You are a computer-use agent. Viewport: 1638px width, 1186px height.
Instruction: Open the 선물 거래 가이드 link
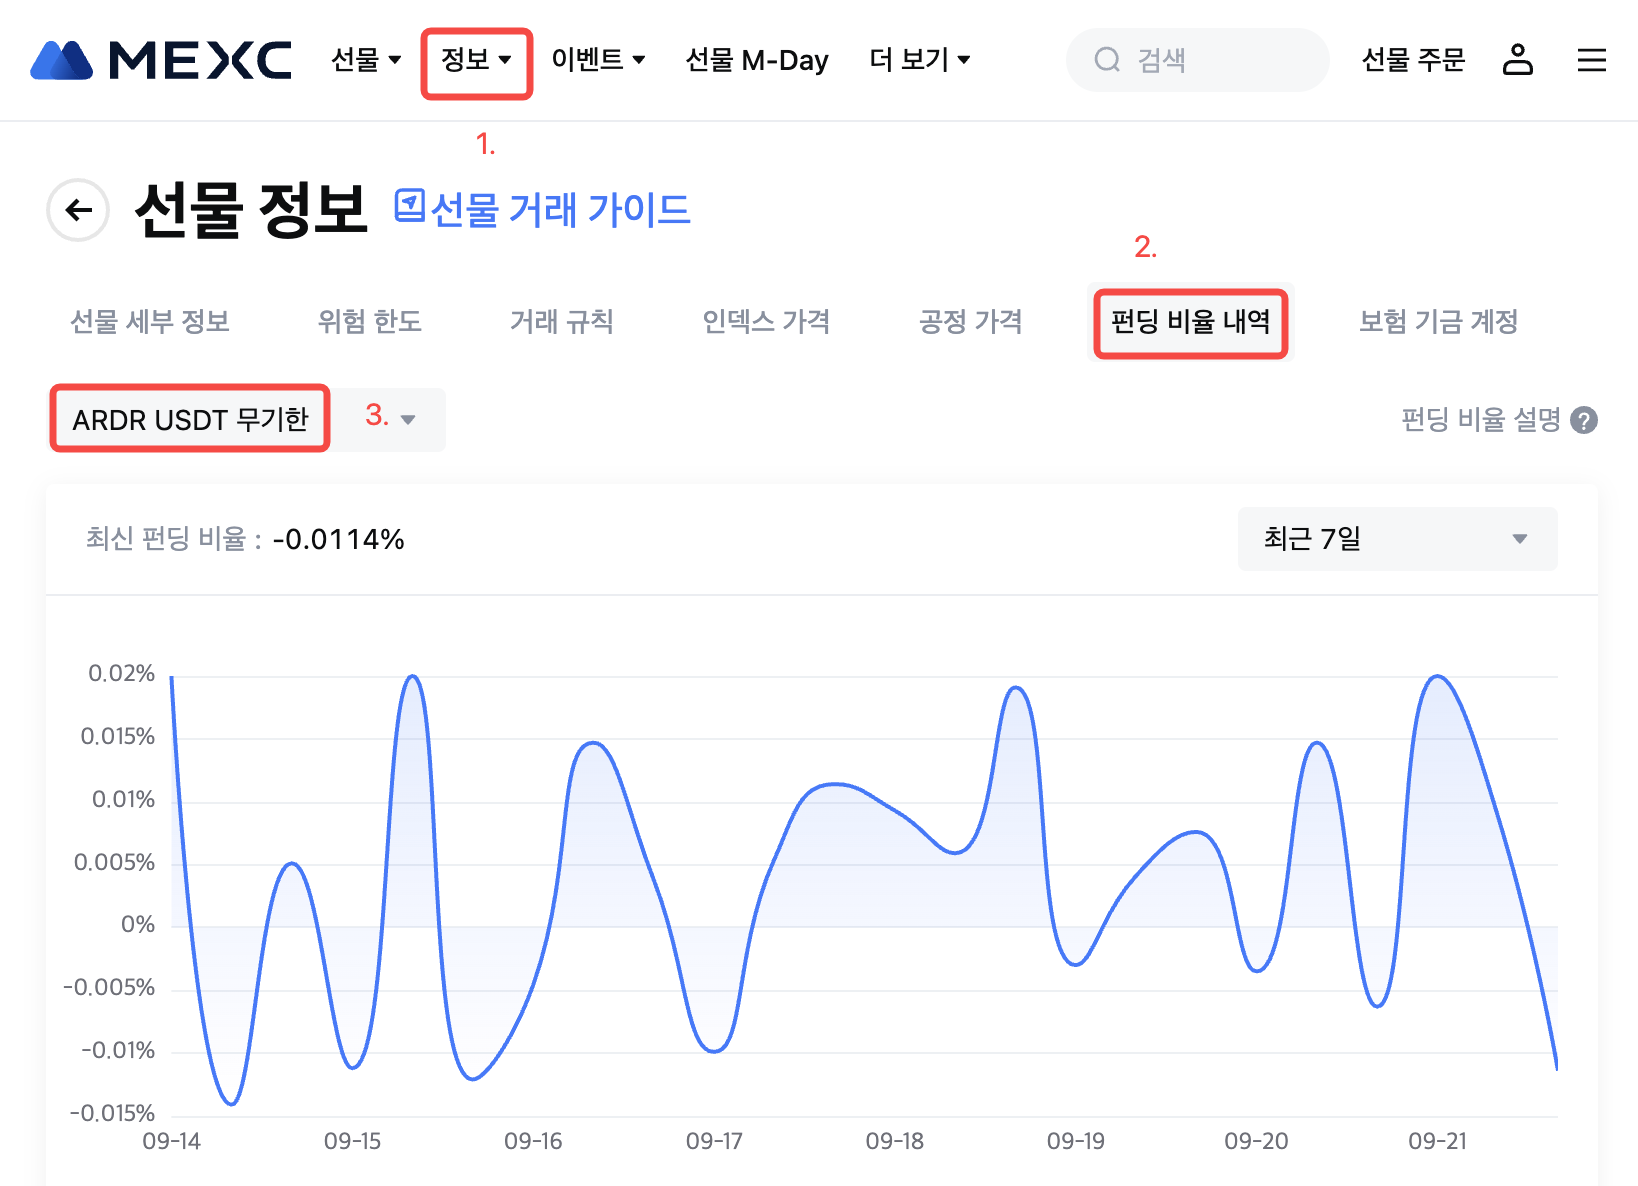(x=560, y=210)
